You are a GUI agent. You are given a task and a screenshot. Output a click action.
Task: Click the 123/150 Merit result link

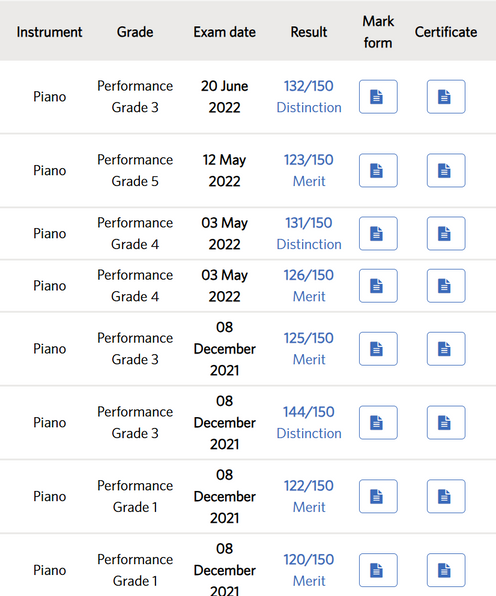pos(309,170)
